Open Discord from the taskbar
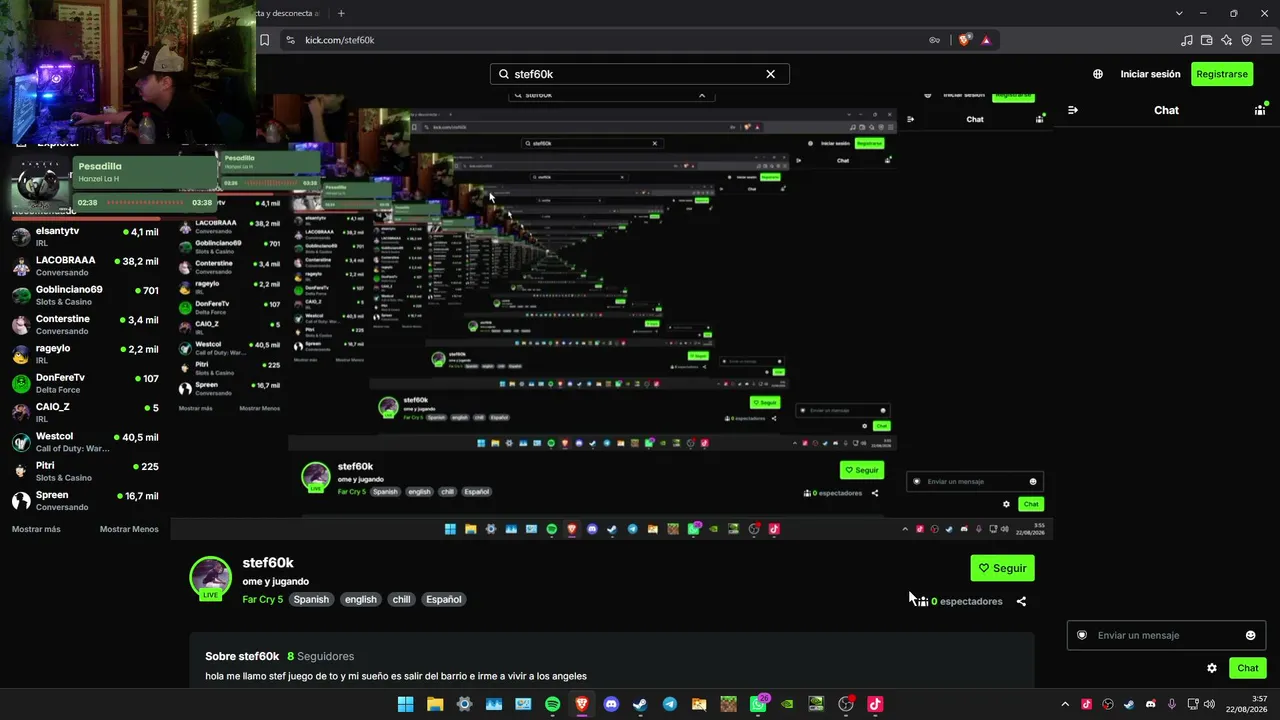1280x720 pixels. pyautogui.click(x=611, y=704)
